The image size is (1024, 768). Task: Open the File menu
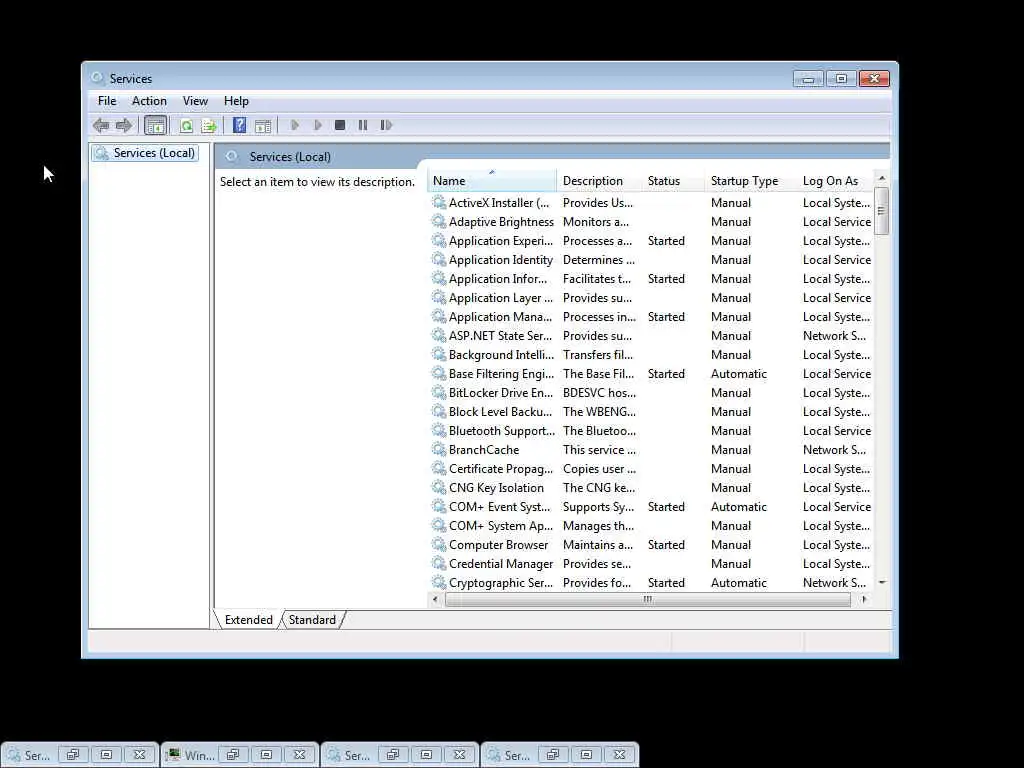107,101
